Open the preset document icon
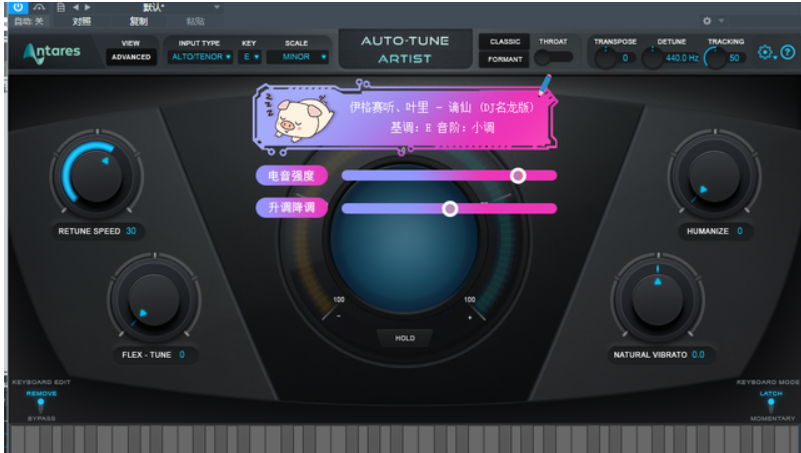801x453 pixels. 61,7
